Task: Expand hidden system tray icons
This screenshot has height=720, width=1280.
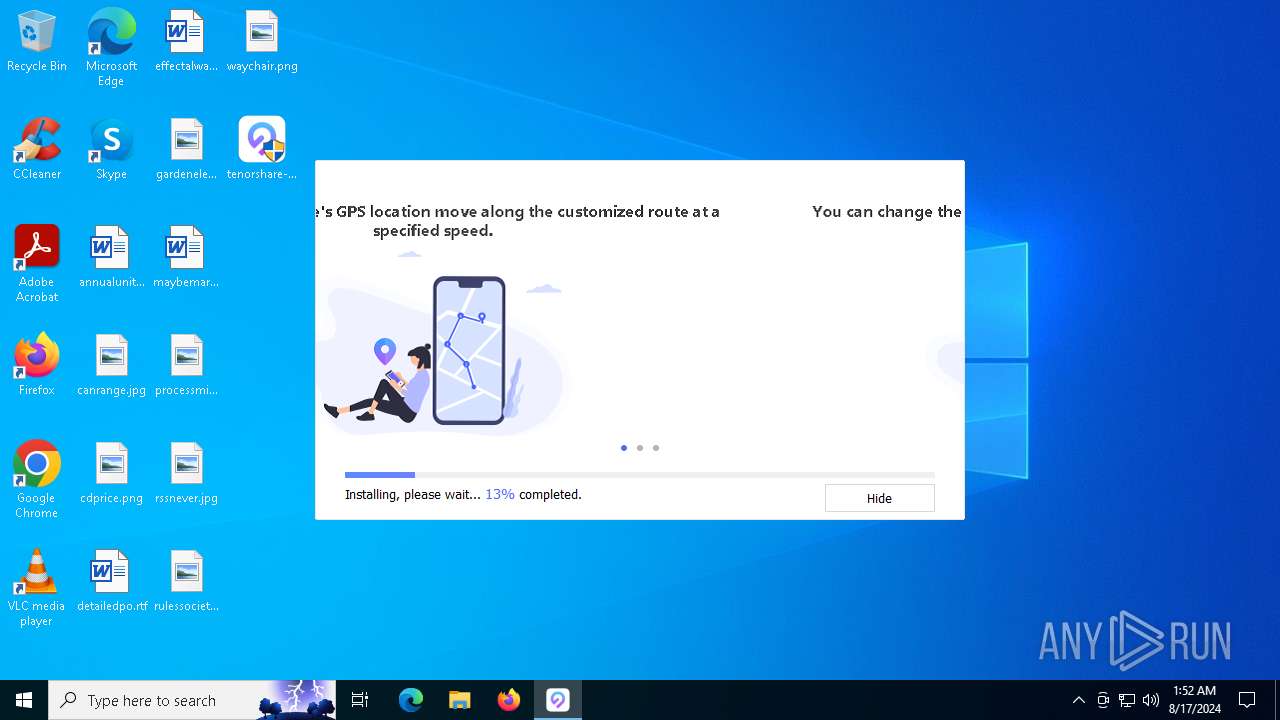Action: pos(1078,700)
